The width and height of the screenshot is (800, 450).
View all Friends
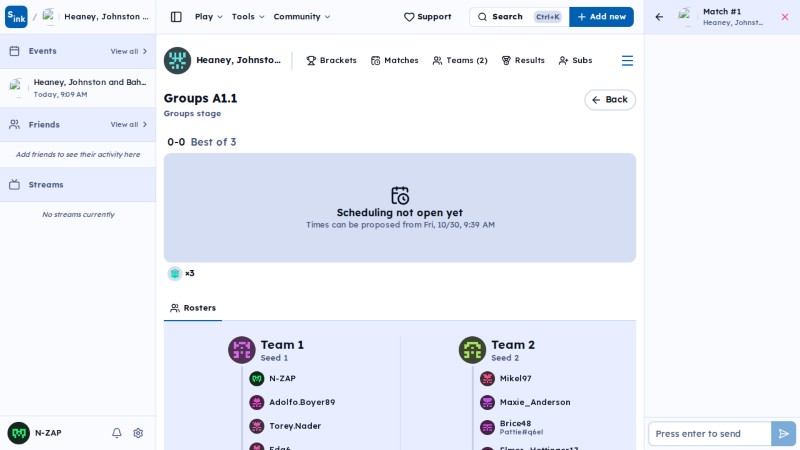[x=129, y=124]
